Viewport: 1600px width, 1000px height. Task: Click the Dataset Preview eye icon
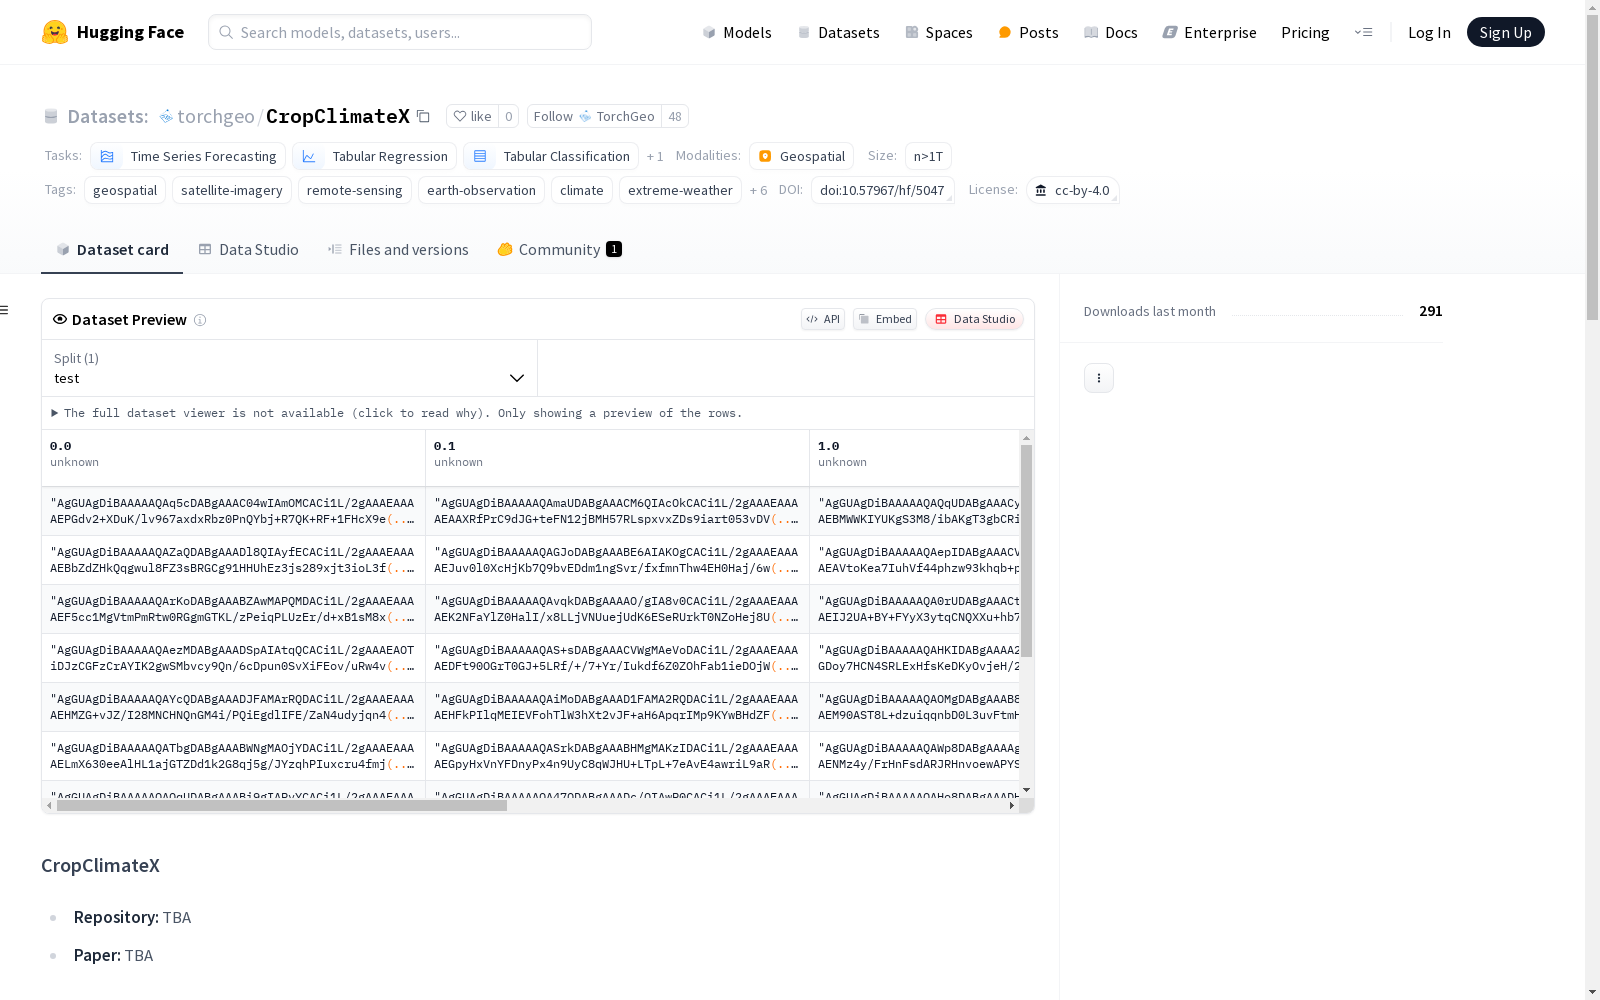[x=60, y=319]
